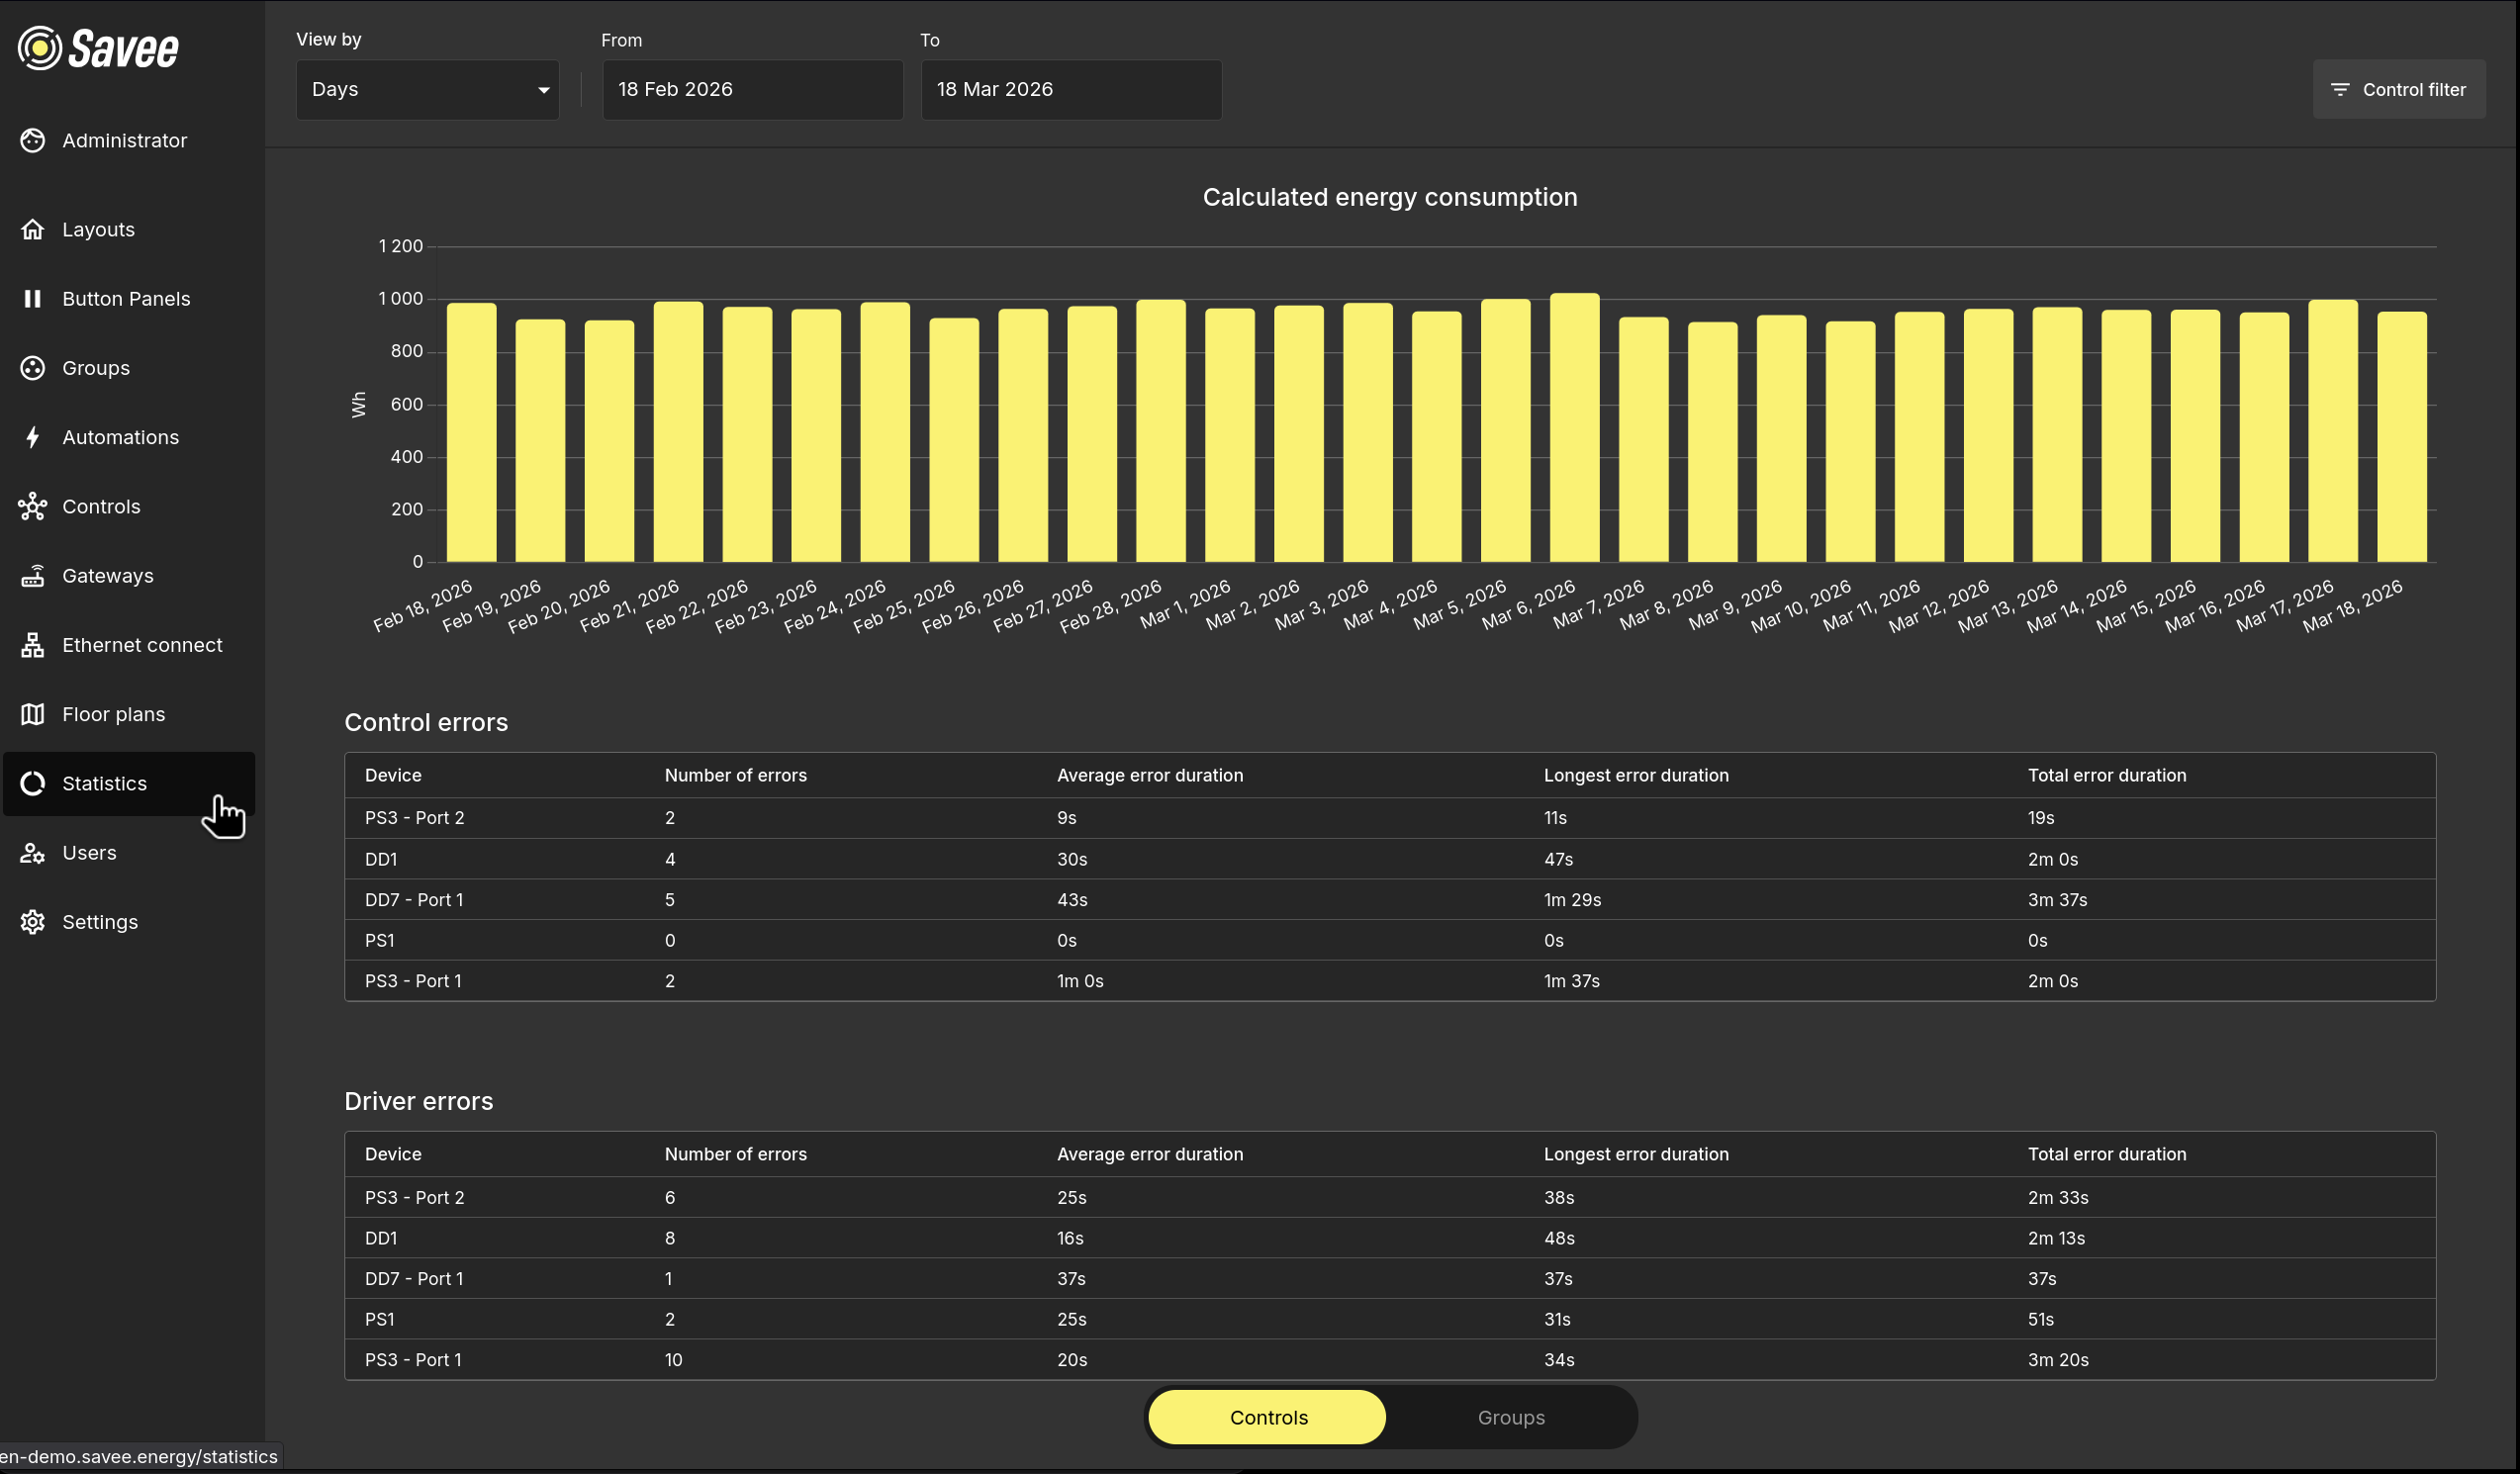Viewport: 2520px width, 1474px height.
Task: Click the Automations lightning icon
Action: (x=33, y=437)
